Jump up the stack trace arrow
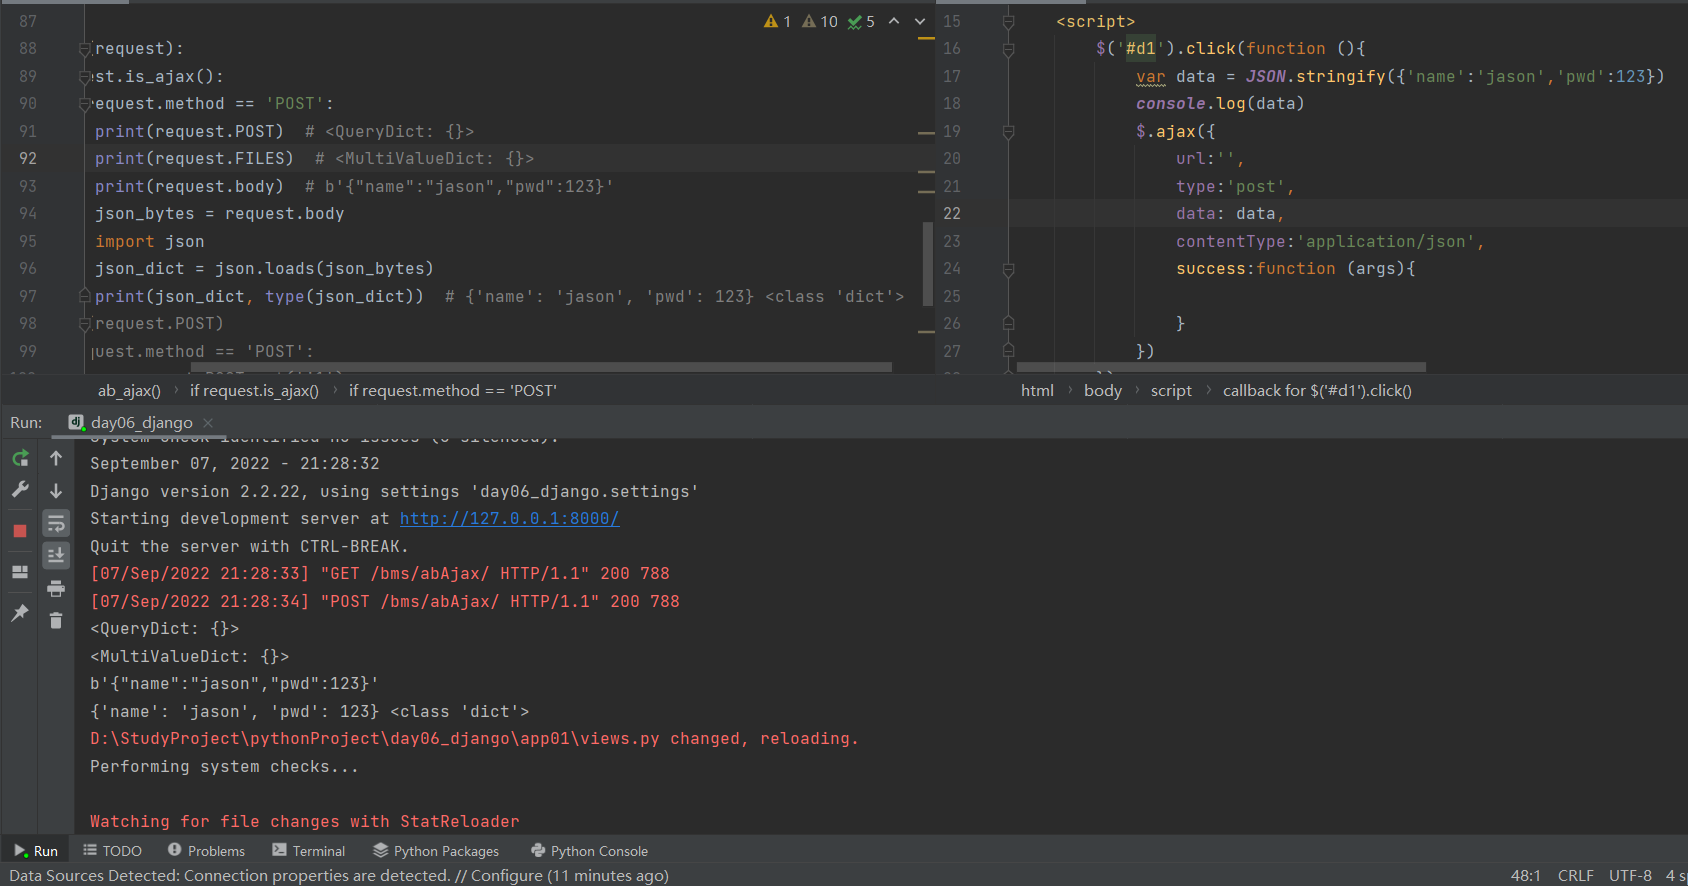 pos(56,458)
